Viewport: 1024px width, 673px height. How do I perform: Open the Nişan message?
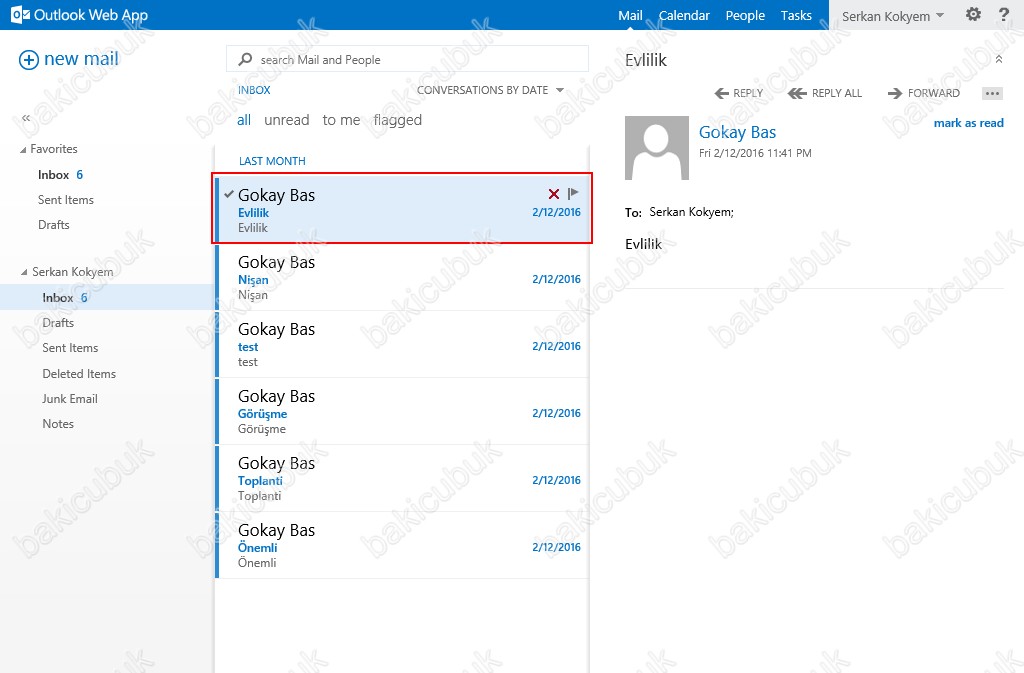coord(402,277)
